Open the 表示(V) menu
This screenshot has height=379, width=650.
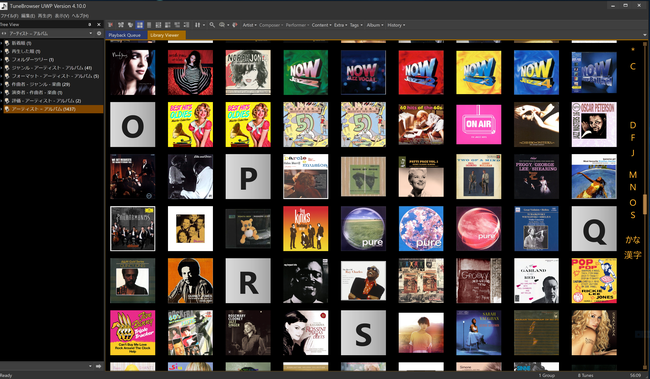(62, 16)
